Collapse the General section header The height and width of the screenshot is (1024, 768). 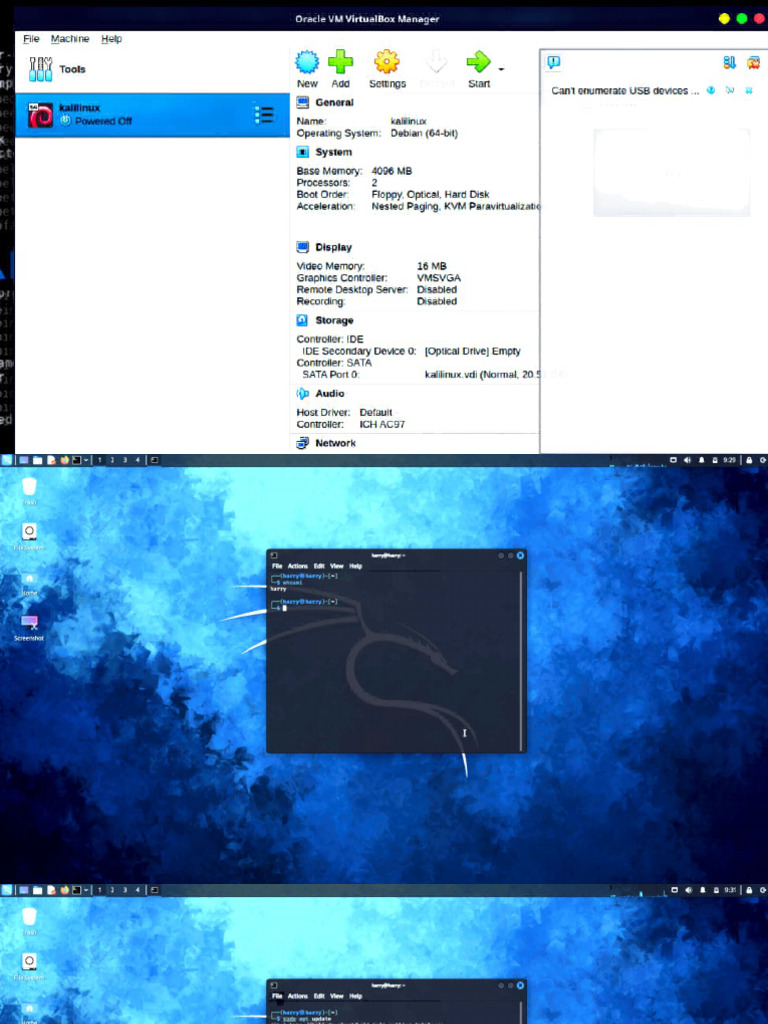pos(333,102)
